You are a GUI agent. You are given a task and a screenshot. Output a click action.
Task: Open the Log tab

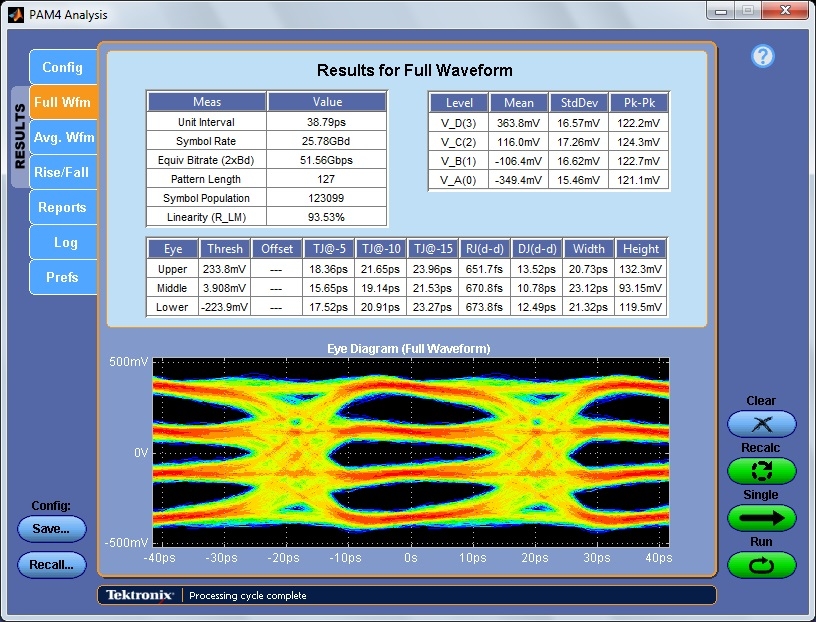tap(64, 242)
